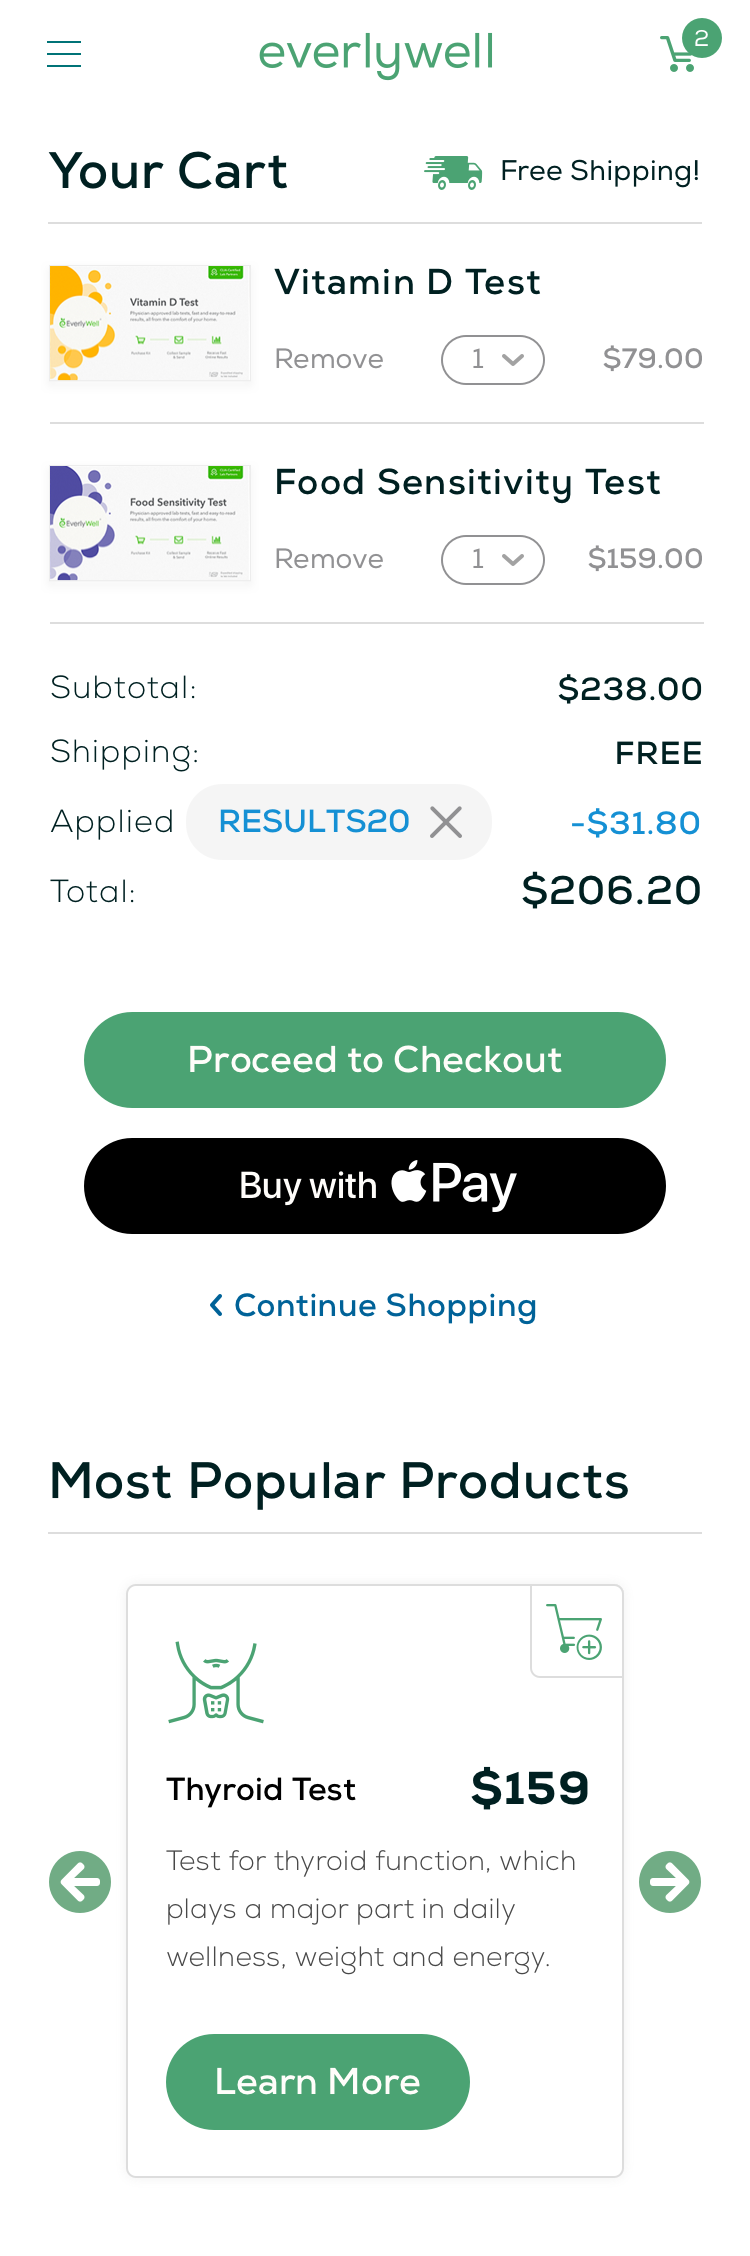Screen dimensions: 750x2256
Task: Add Thyroid Test to cart
Action: pyautogui.click(x=576, y=1631)
